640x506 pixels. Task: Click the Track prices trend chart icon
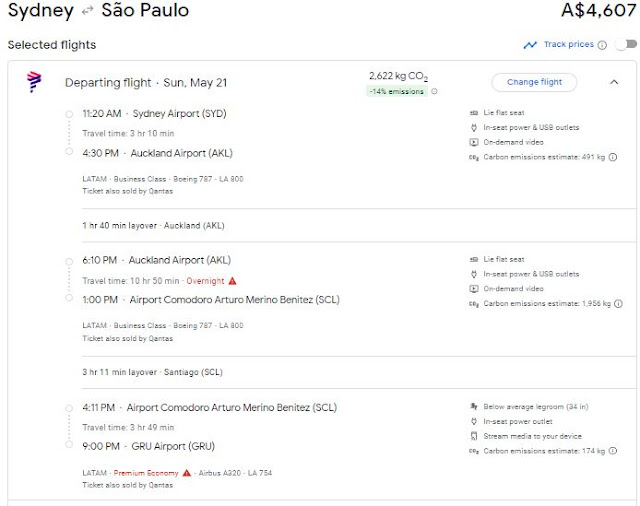[x=530, y=45]
